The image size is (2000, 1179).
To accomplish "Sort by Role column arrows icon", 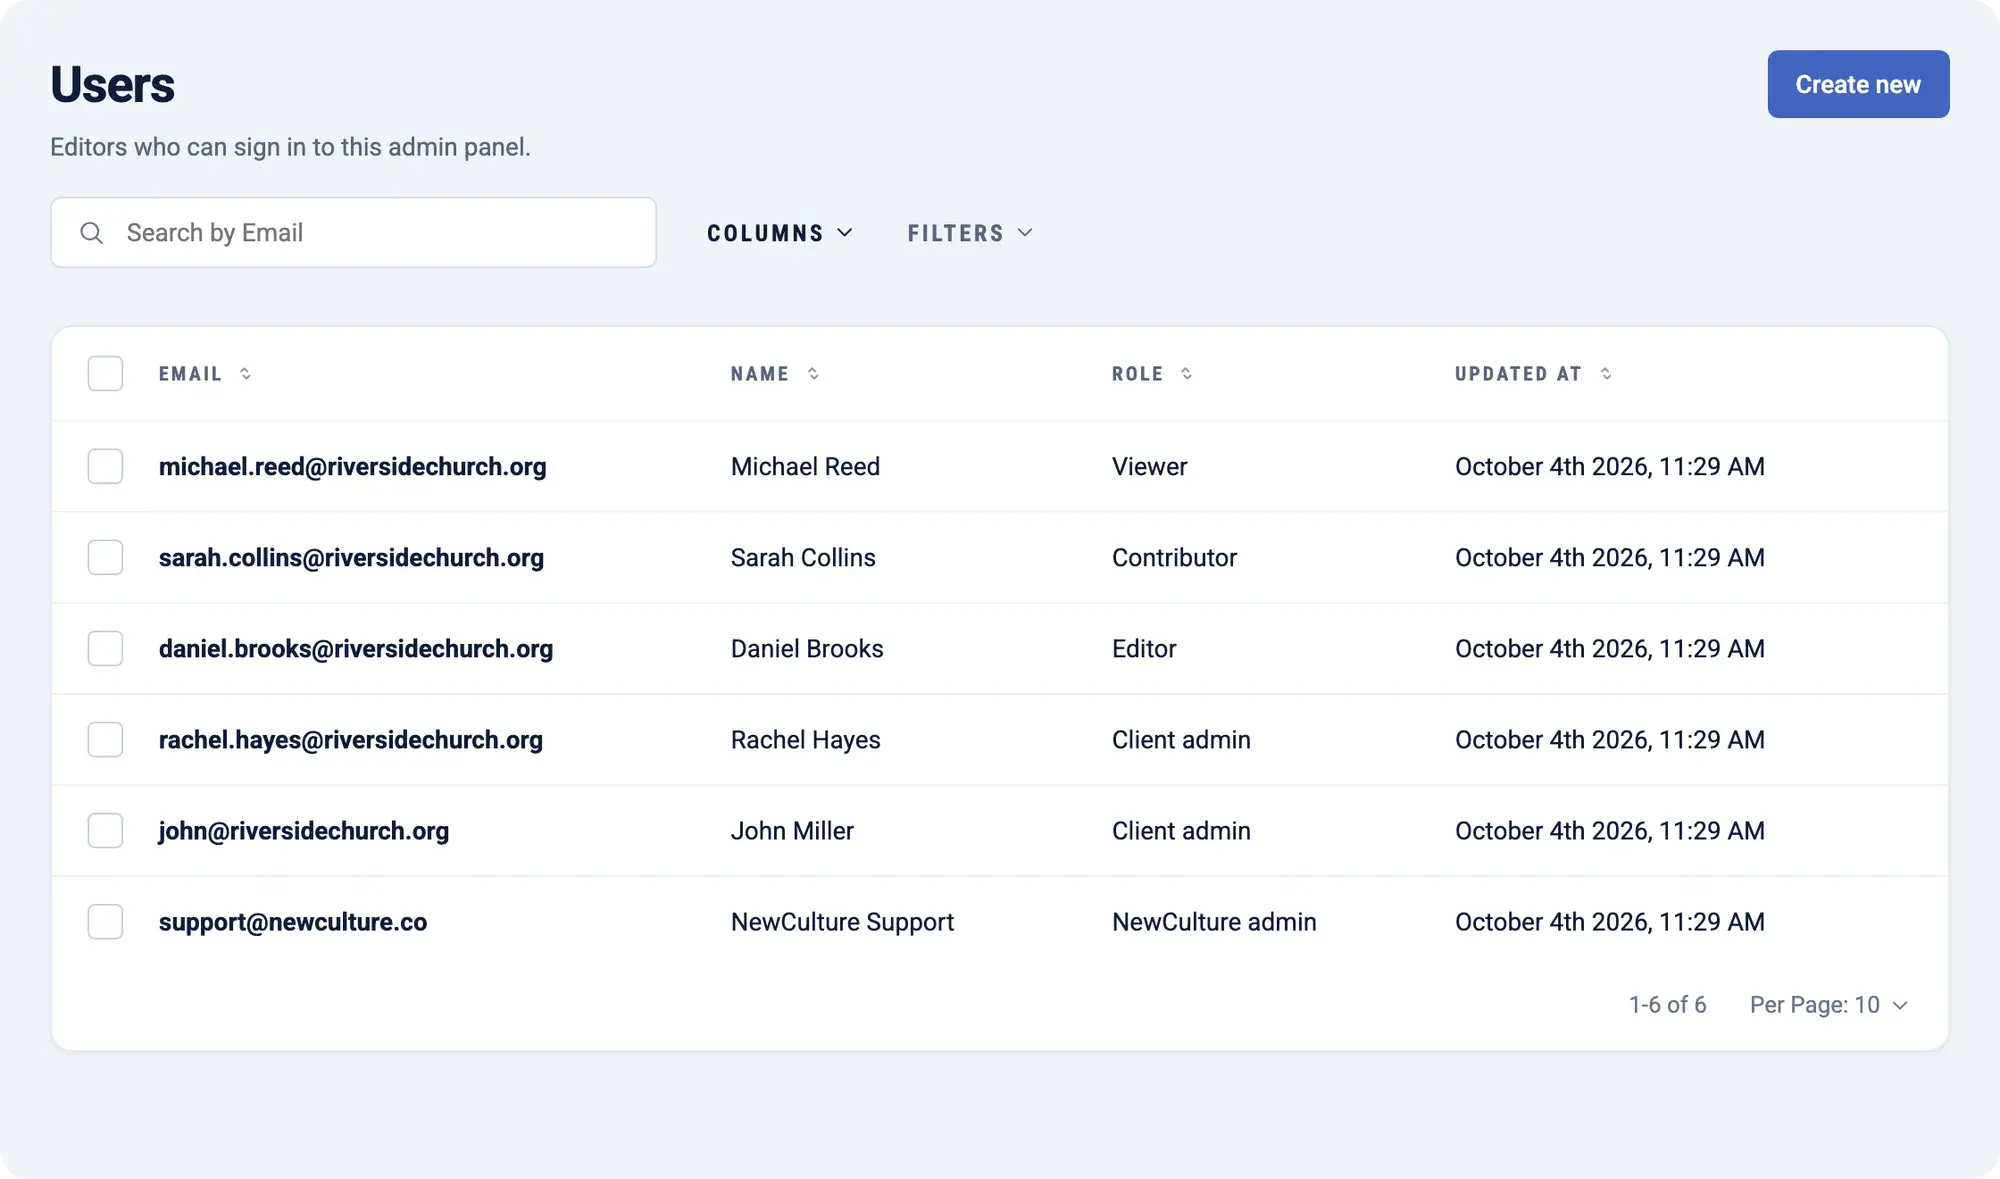I will coord(1186,374).
